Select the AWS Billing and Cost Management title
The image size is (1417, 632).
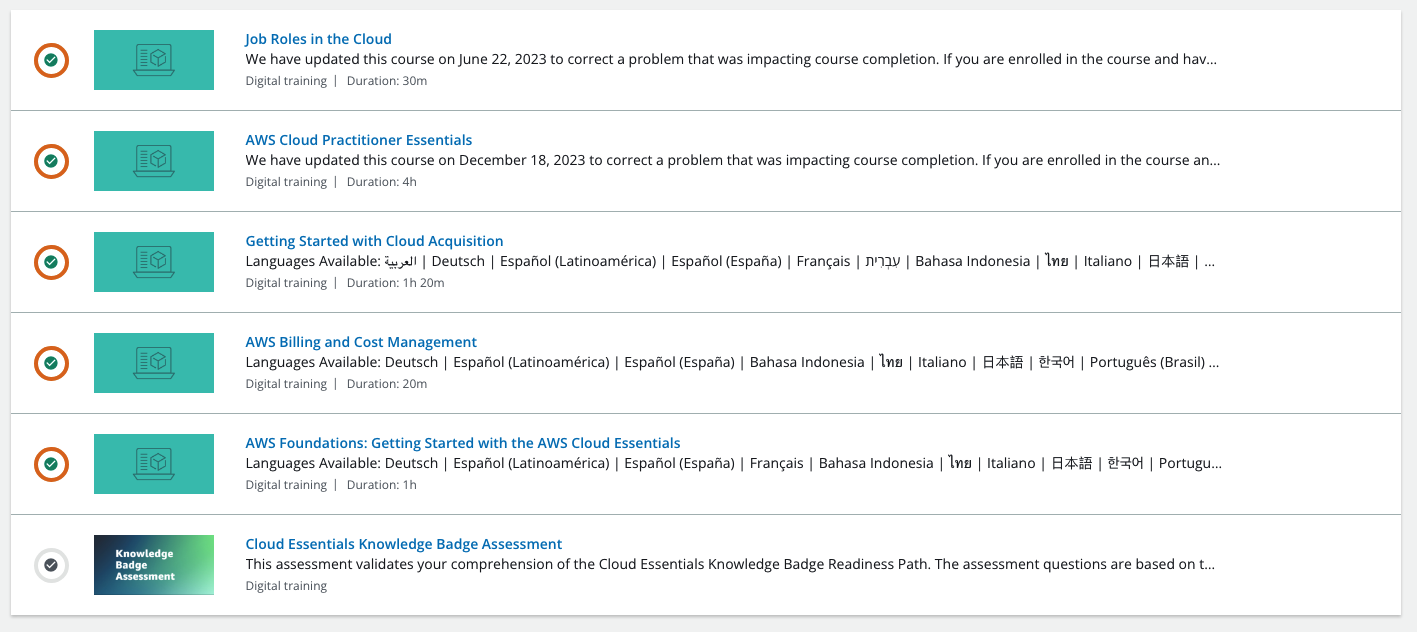click(361, 341)
